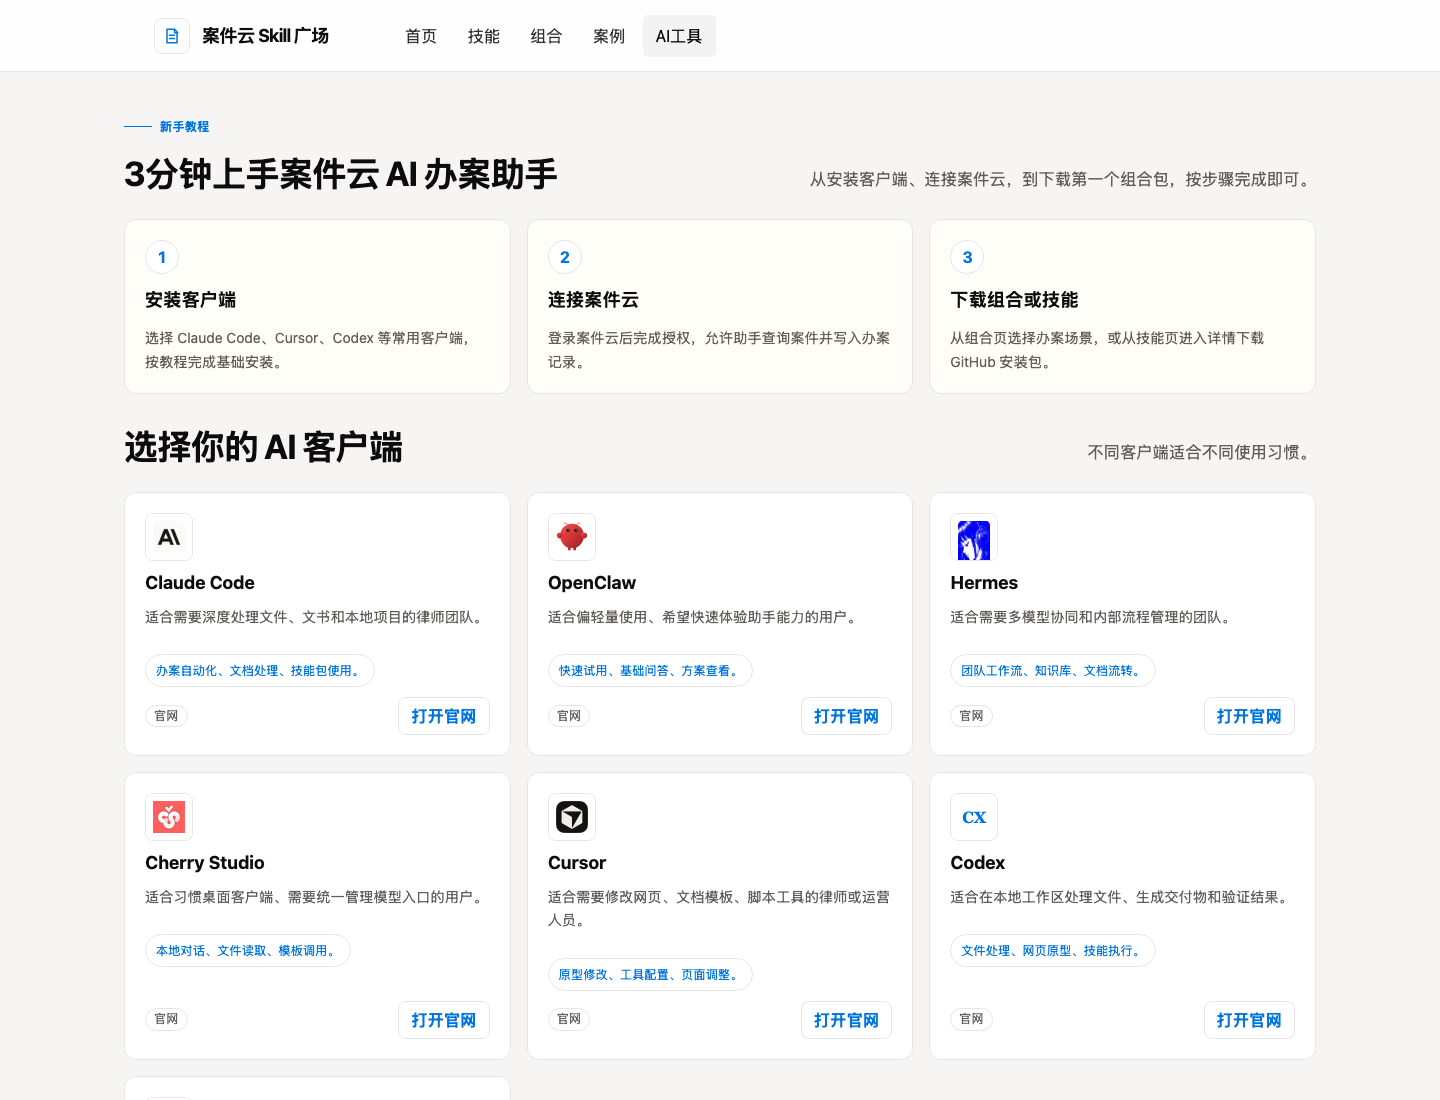This screenshot has height=1100, width=1440.
Task: Click the black Cursor cube icon
Action: [x=572, y=817]
